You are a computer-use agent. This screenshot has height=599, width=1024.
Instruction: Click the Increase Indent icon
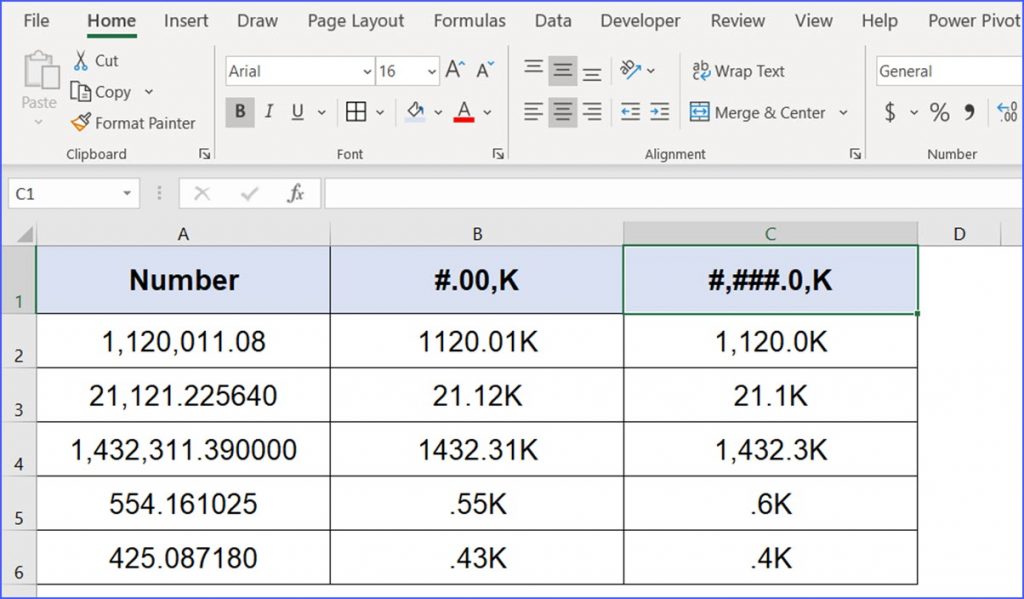659,112
